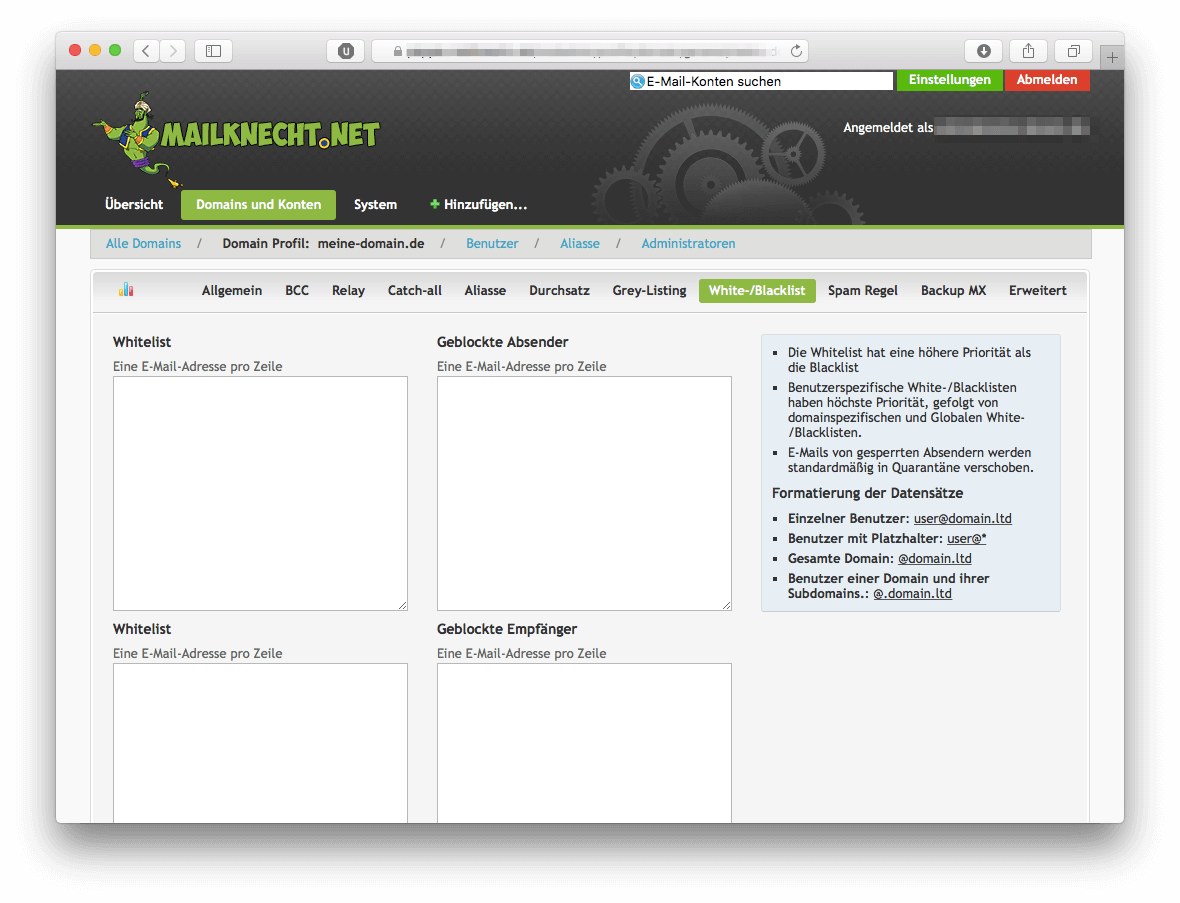Open the Safari share icon
The image size is (1180, 903).
1029,50
